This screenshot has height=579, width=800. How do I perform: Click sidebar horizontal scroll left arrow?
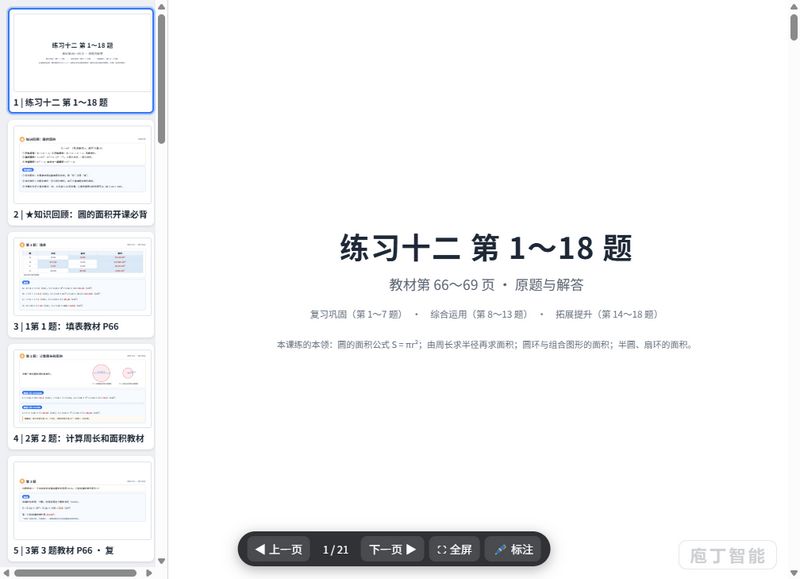pos(6,573)
